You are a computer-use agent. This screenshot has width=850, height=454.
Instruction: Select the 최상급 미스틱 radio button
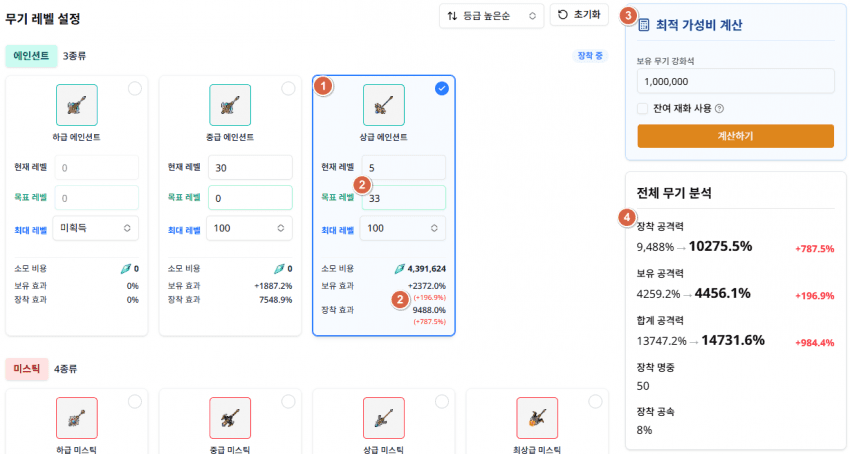tap(595, 401)
